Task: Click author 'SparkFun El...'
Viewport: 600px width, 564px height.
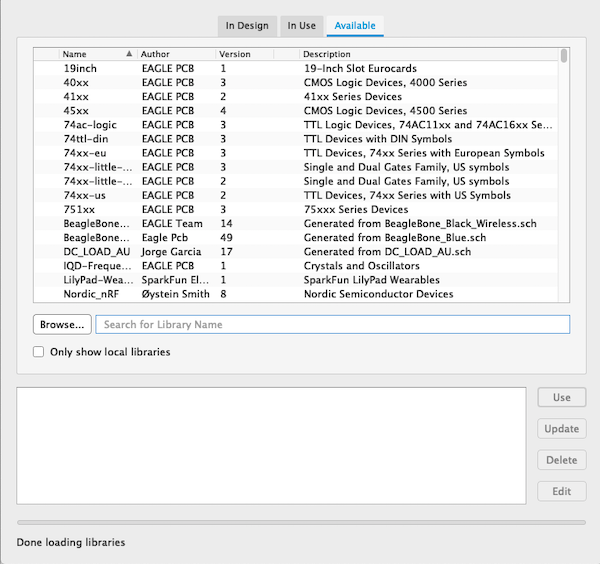Action: point(175,280)
